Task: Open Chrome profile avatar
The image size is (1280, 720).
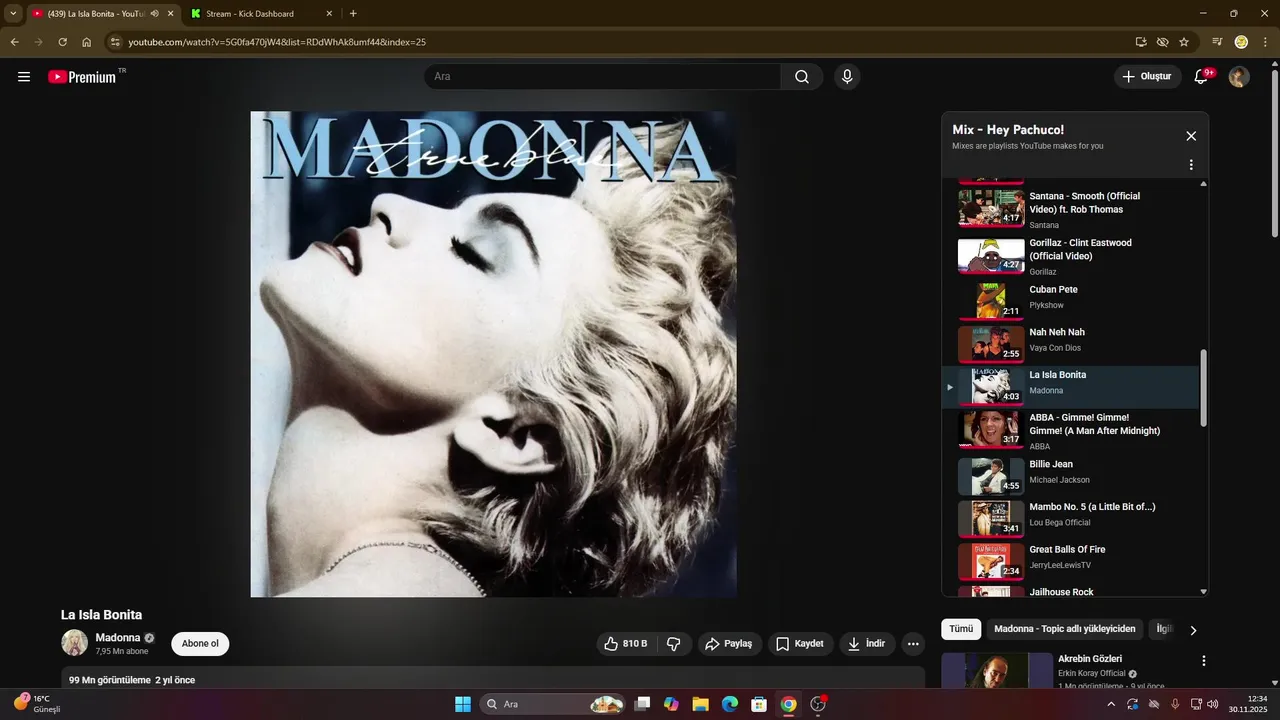Action: pos(1241,42)
